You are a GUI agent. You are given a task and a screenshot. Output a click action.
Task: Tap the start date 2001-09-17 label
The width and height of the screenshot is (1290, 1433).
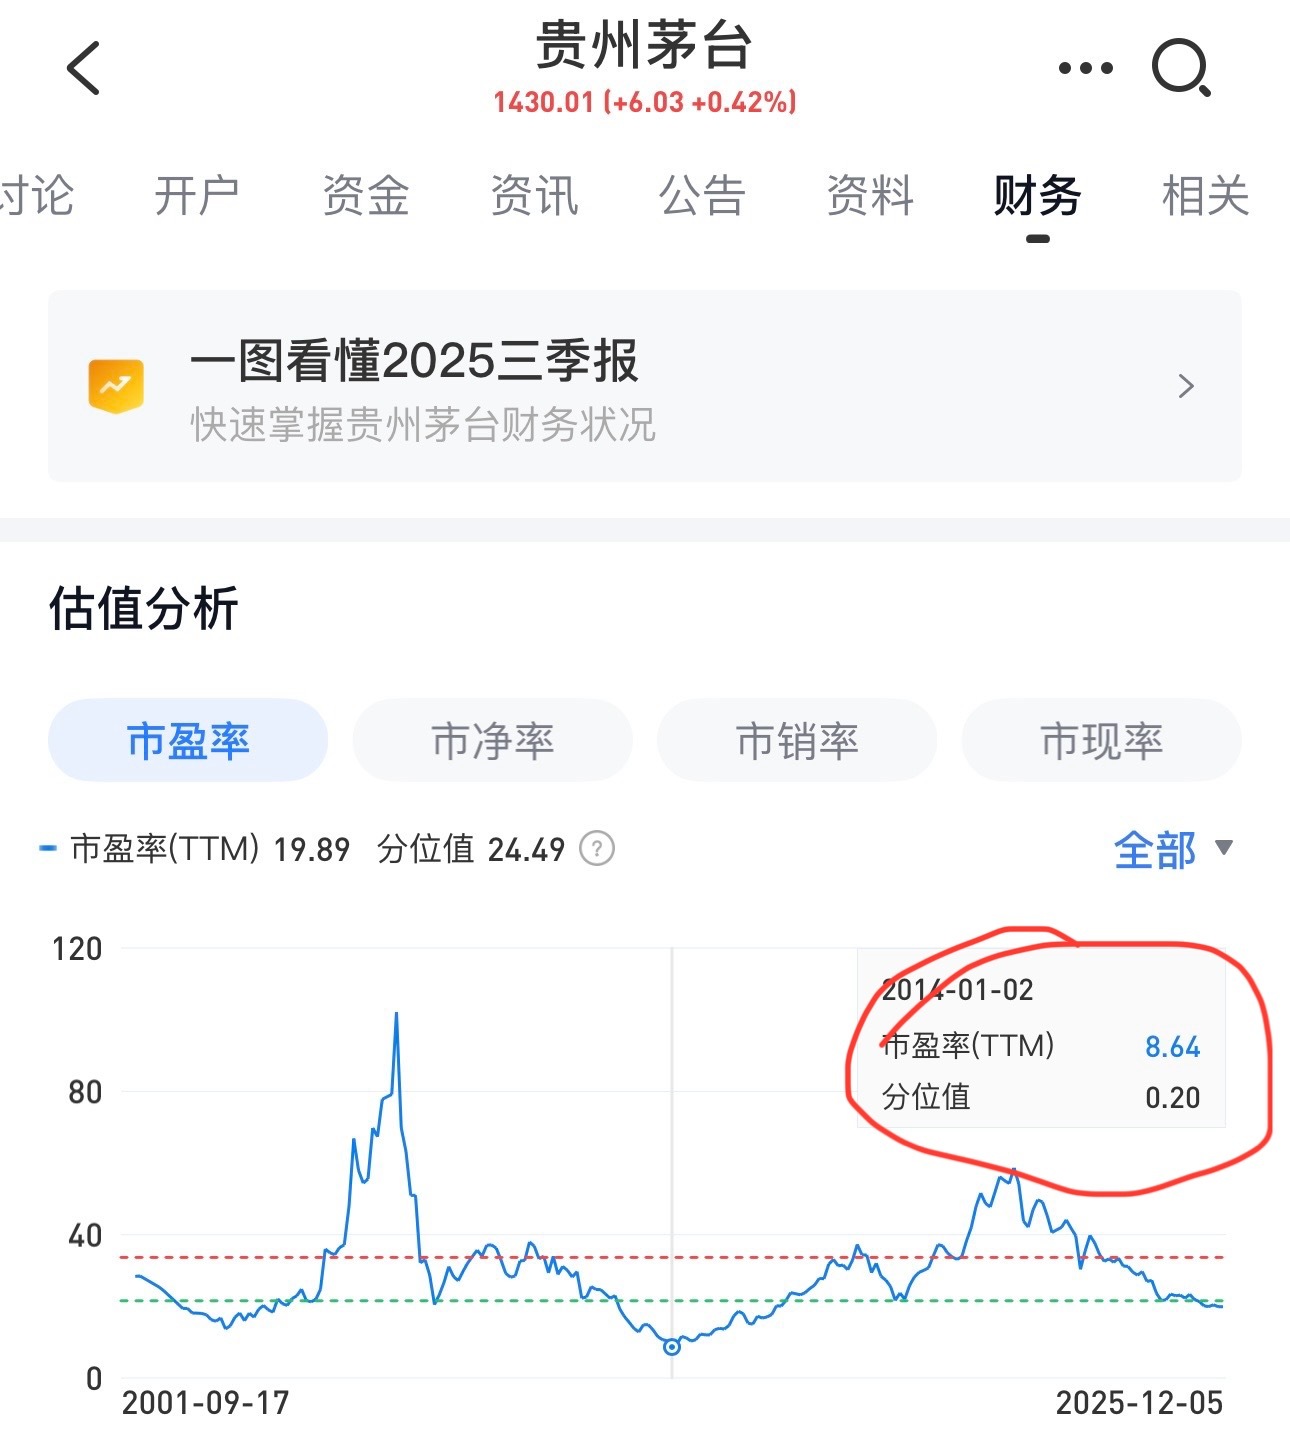click(205, 1403)
